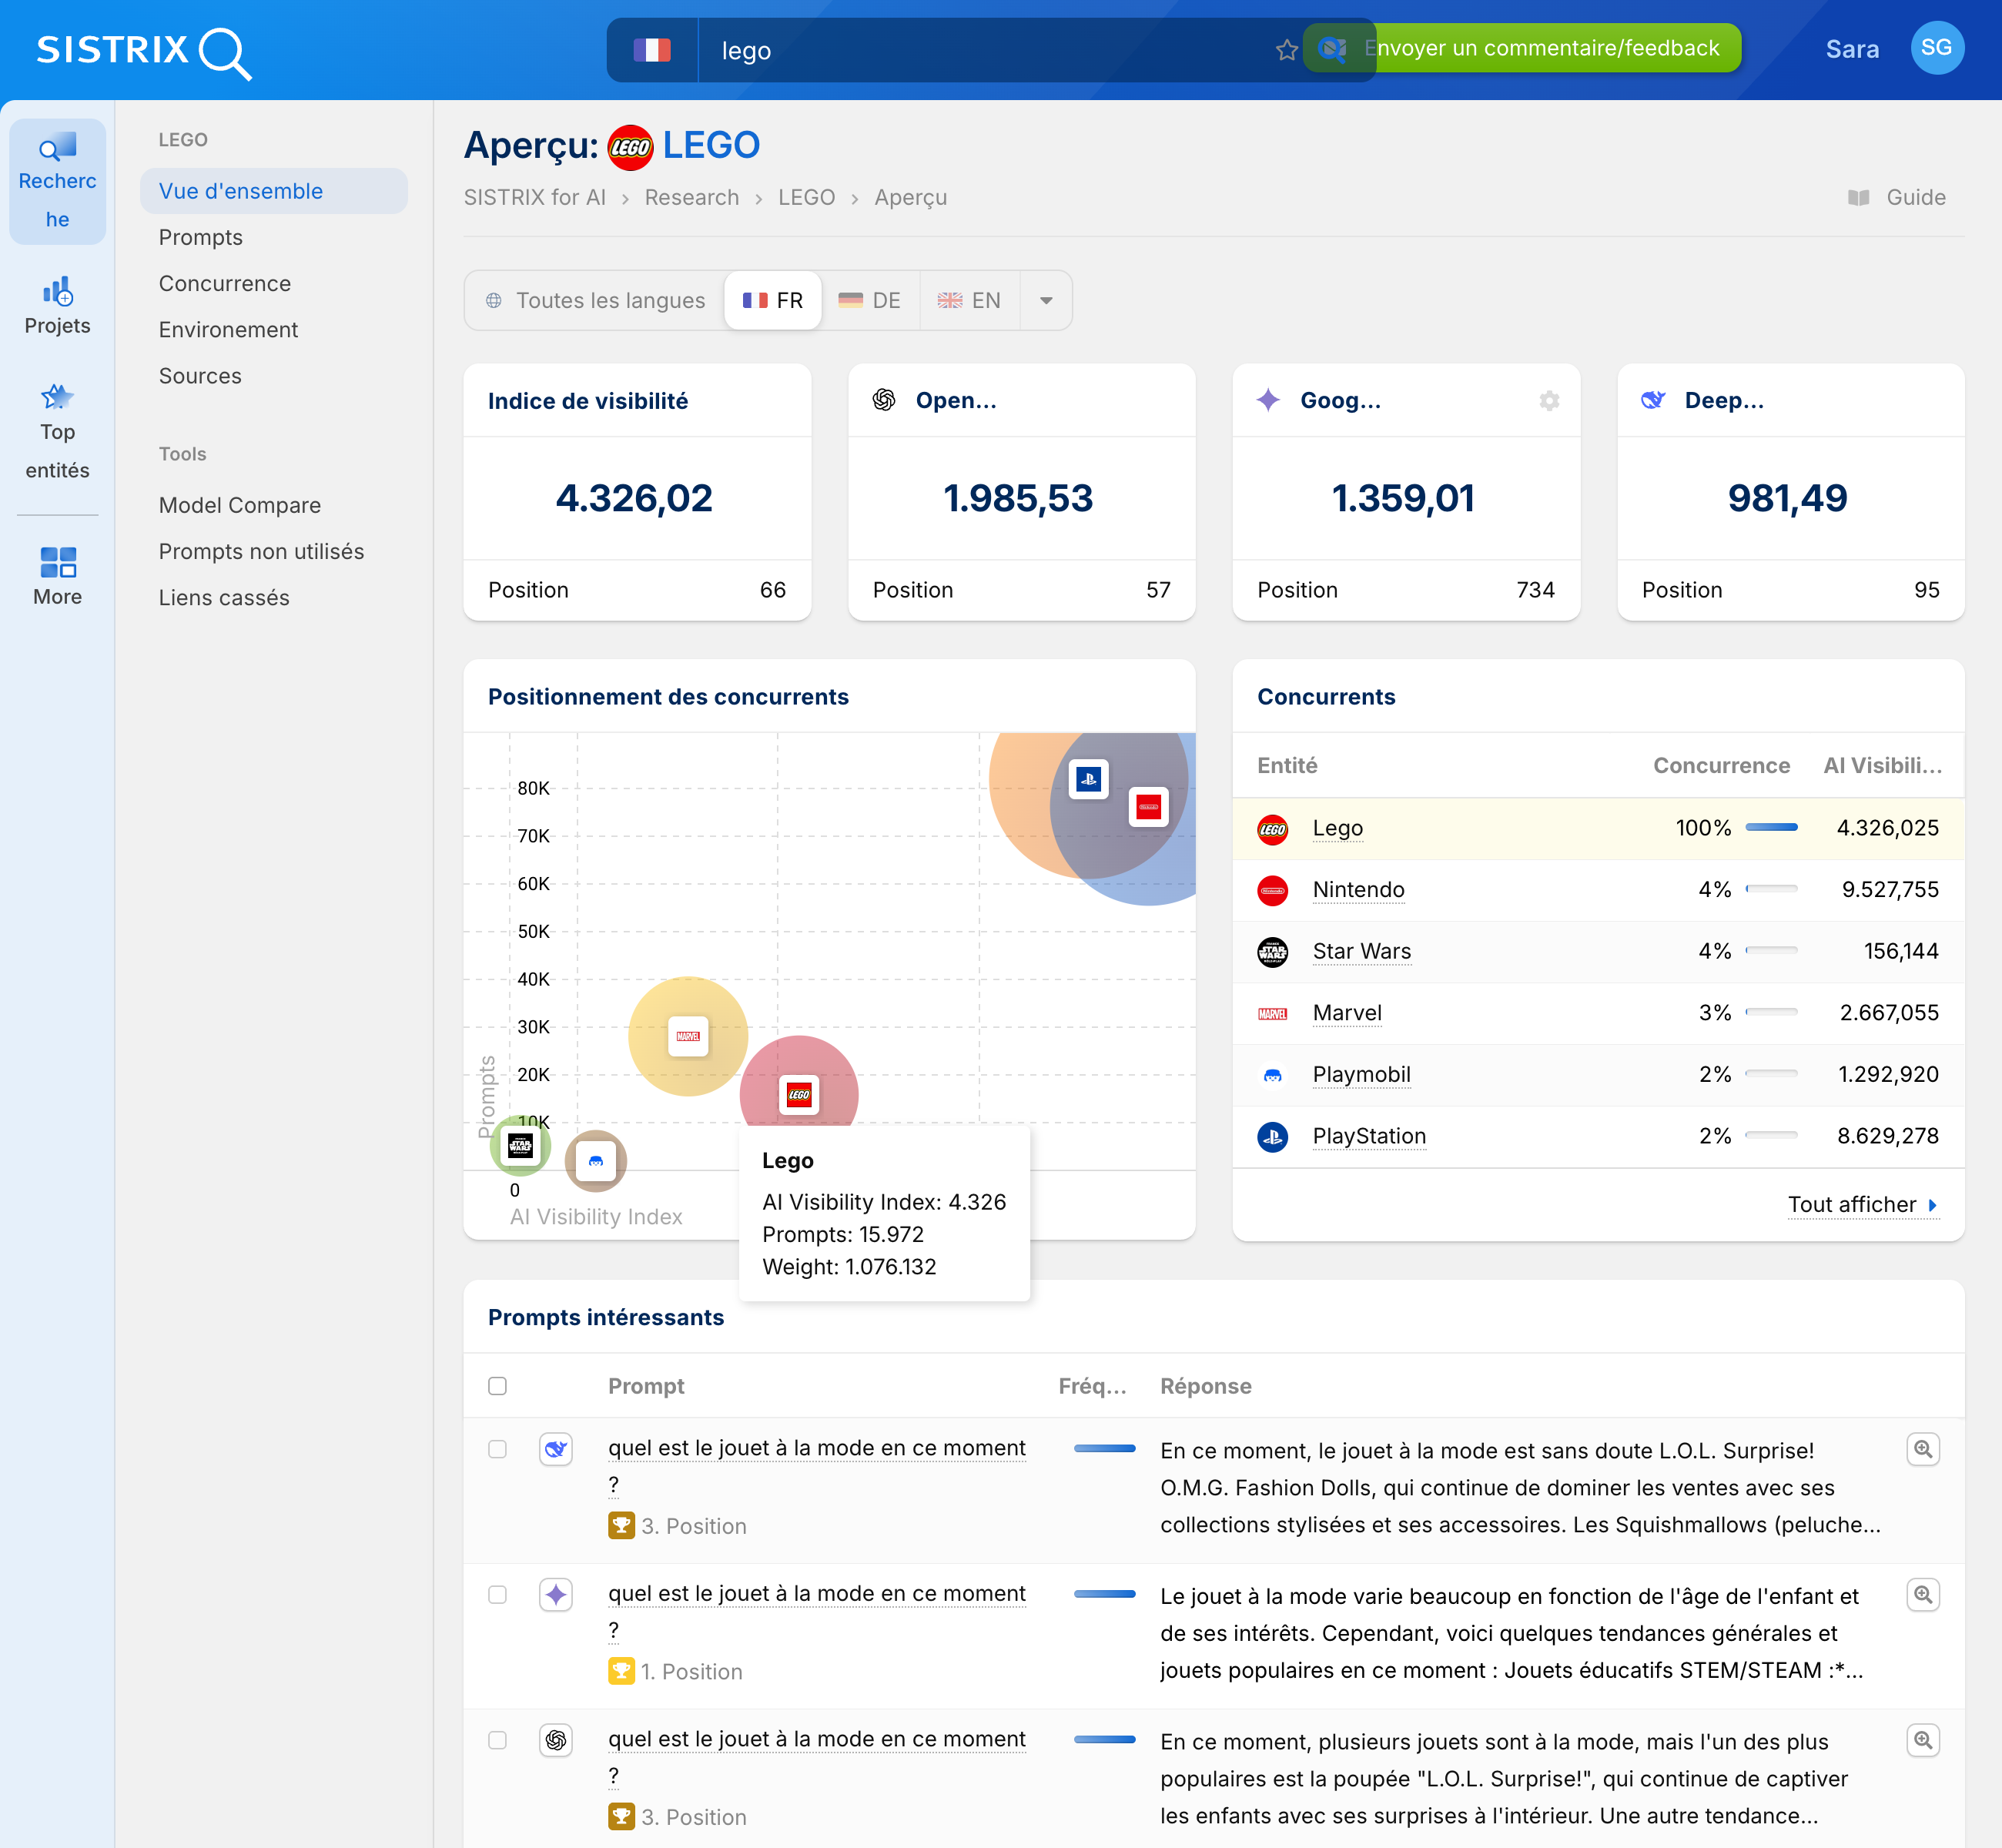Click the PlayStation bubble in the competitor chart
The image size is (2002, 1848).
click(1088, 779)
